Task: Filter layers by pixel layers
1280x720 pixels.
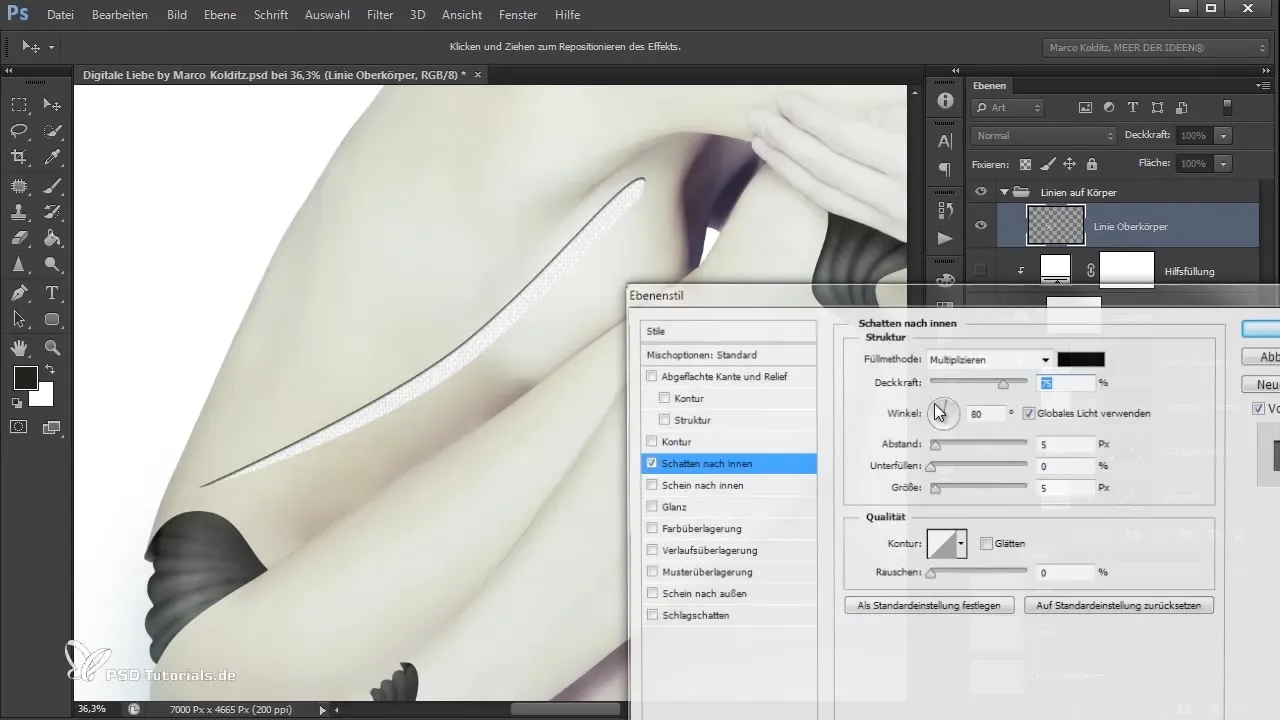Action: (x=1086, y=107)
